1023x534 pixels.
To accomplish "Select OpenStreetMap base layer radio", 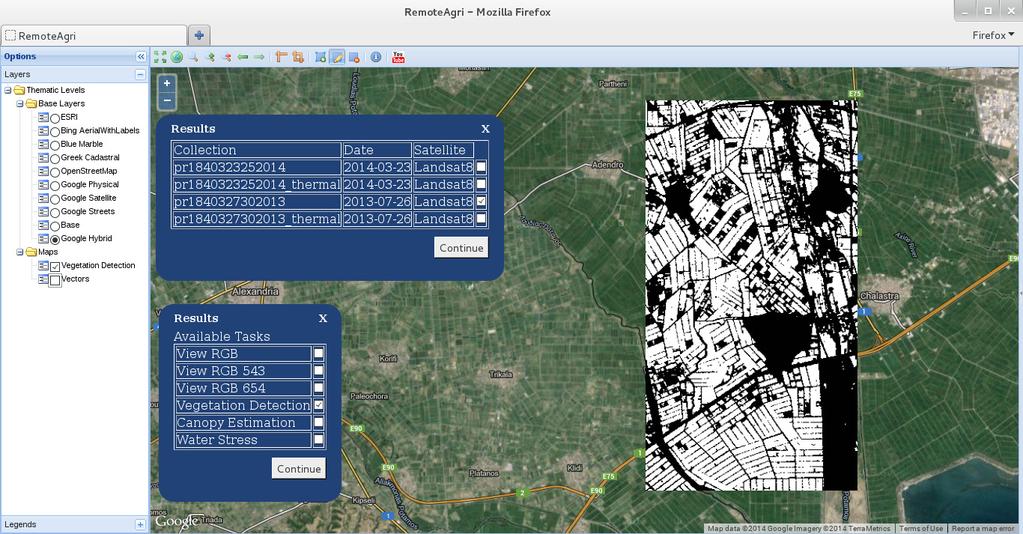I will coord(55,172).
